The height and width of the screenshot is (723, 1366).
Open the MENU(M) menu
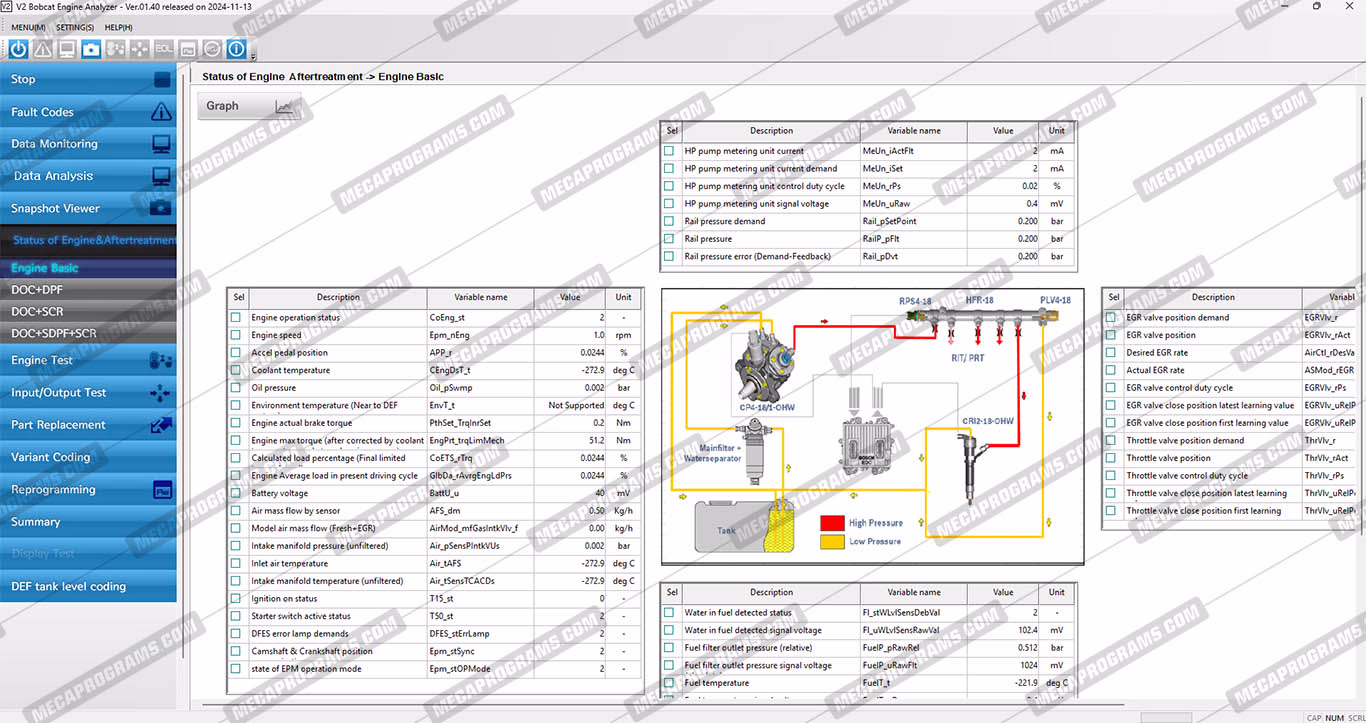[x=28, y=27]
